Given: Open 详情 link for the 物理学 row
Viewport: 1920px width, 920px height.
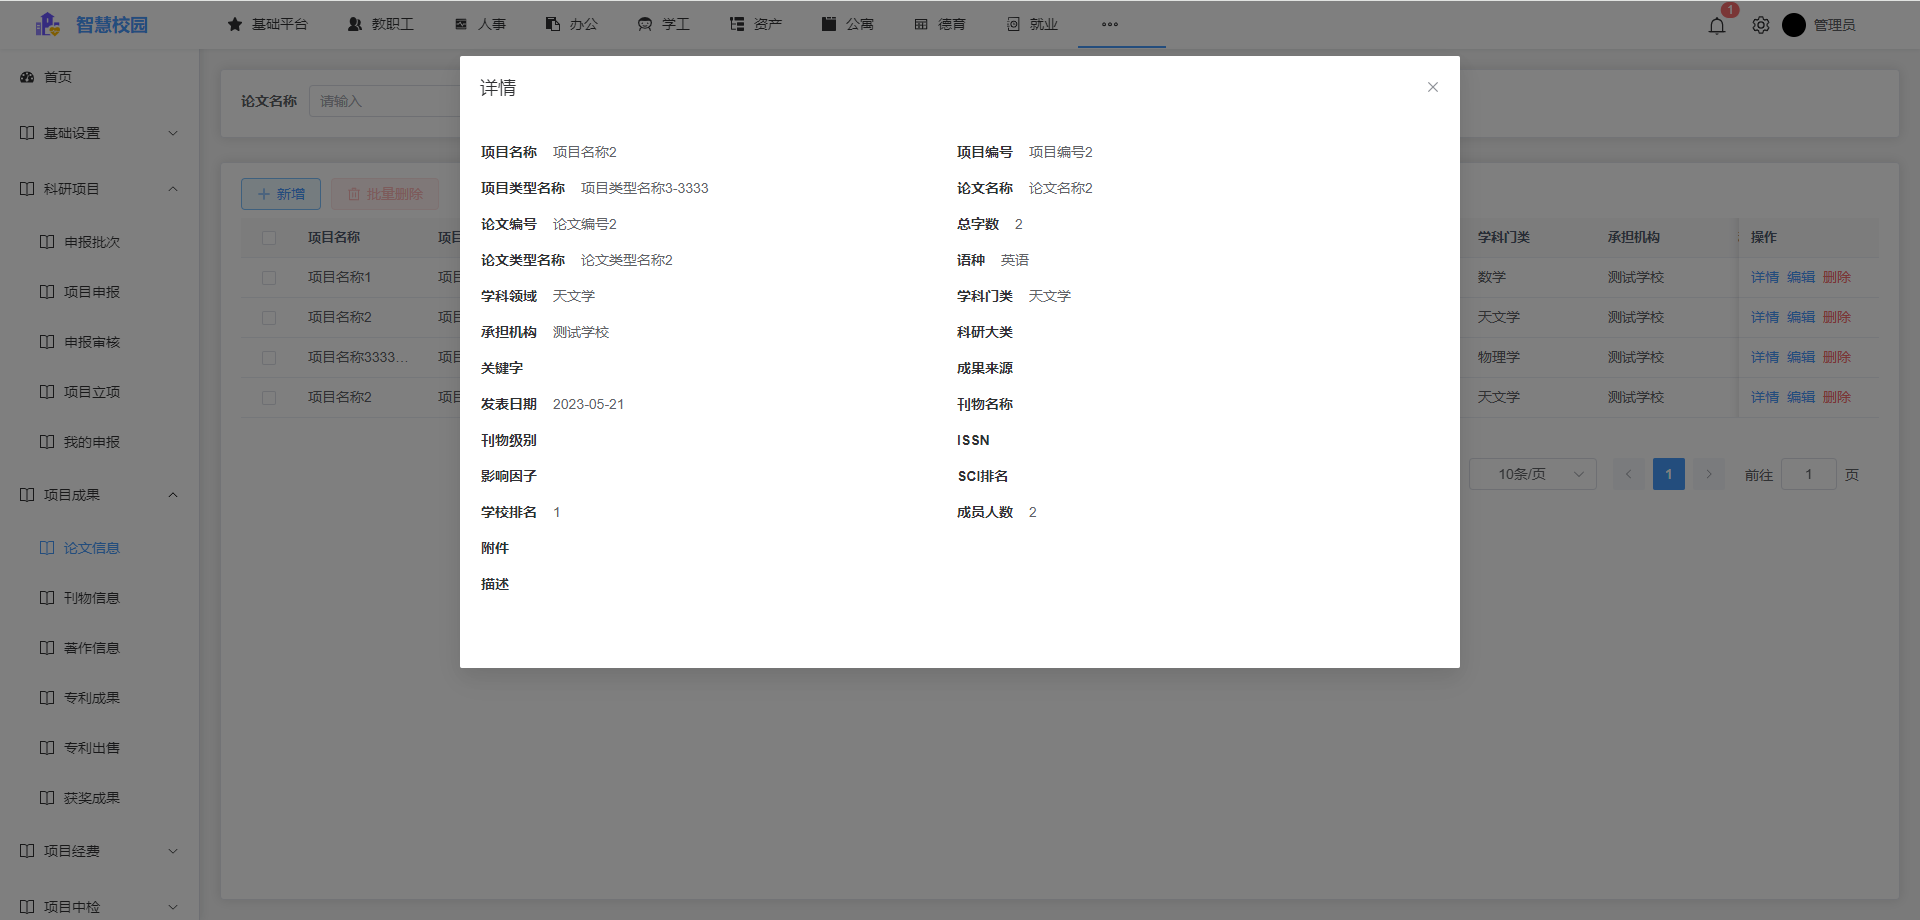Looking at the screenshot, I should click(x=1764, y=357).
